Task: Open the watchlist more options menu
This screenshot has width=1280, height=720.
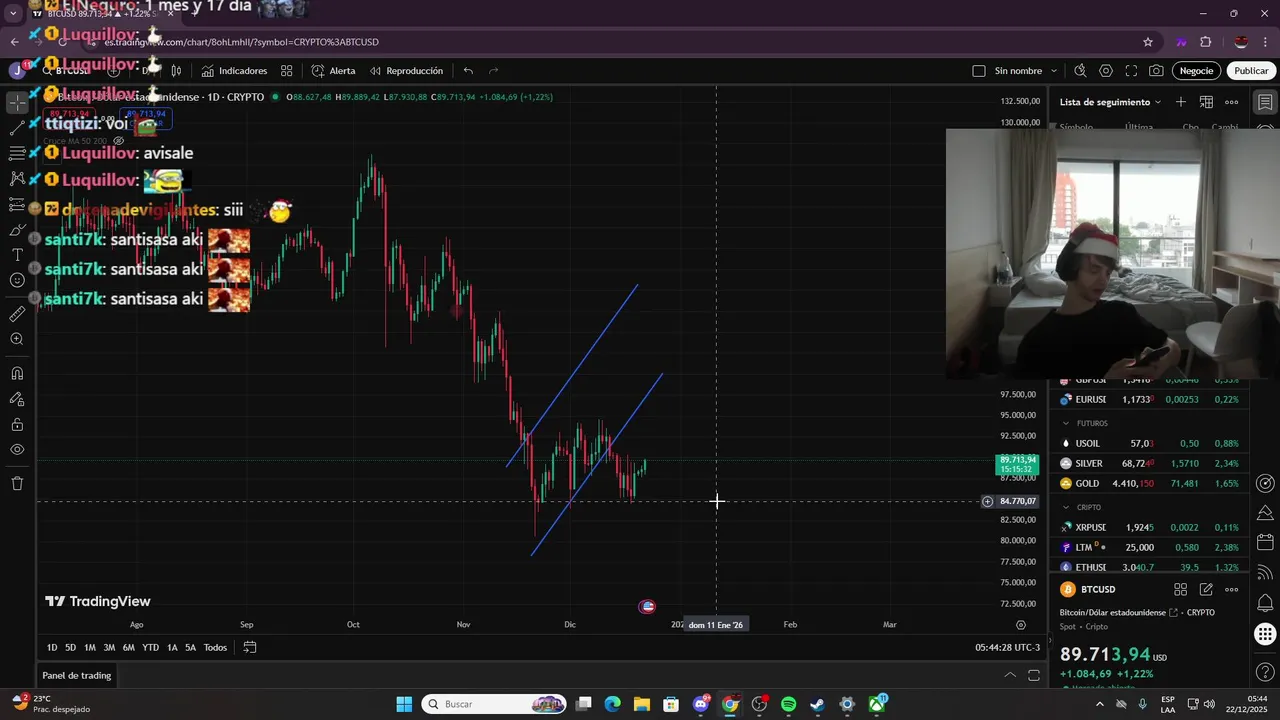Action: click(1232, 102)
